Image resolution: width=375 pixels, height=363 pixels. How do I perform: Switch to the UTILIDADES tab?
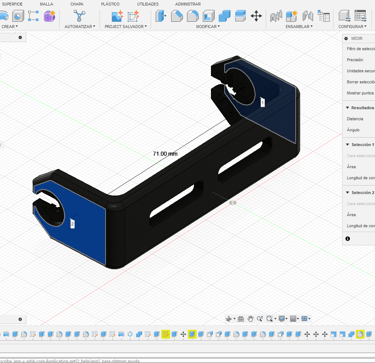point(148,4)
